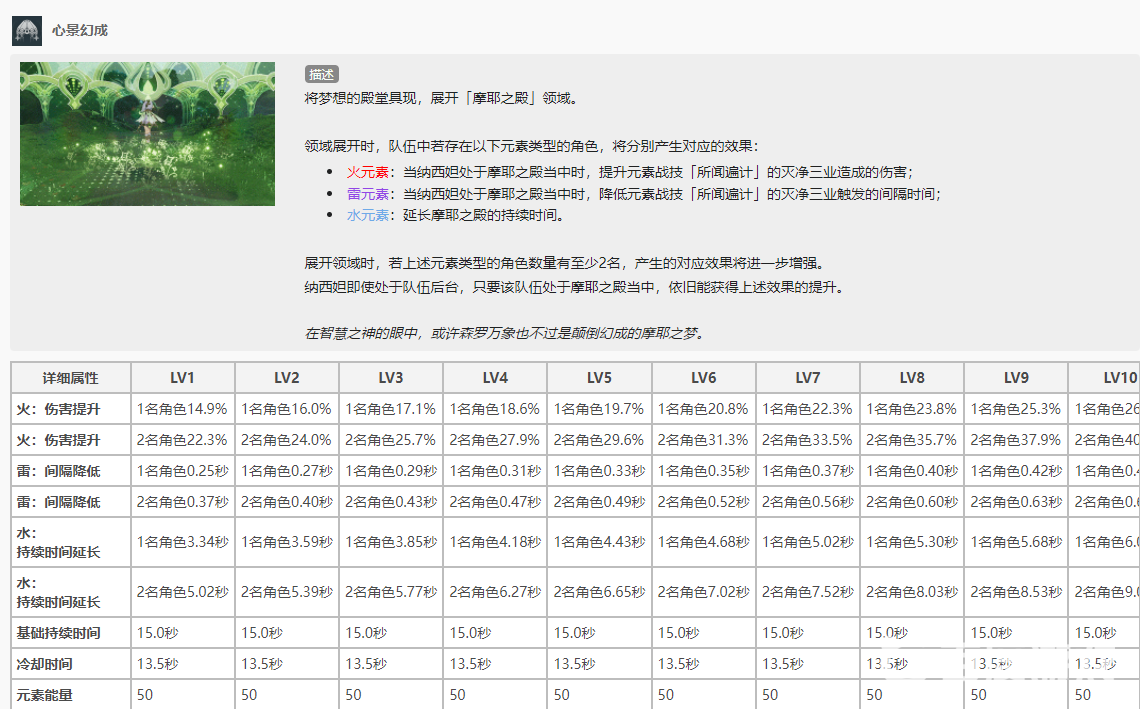Click cell 2名角色0.52秒

click(x=704, y=502)
